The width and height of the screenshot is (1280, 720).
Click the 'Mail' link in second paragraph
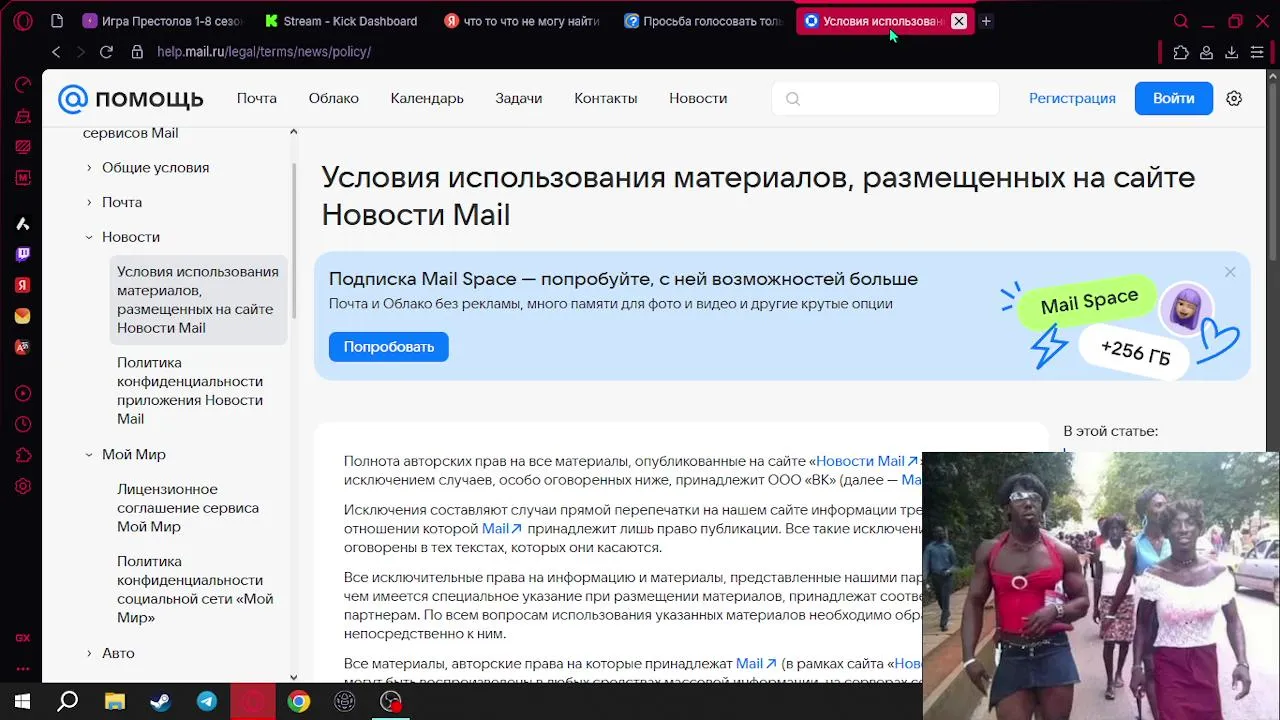(502, 528)
